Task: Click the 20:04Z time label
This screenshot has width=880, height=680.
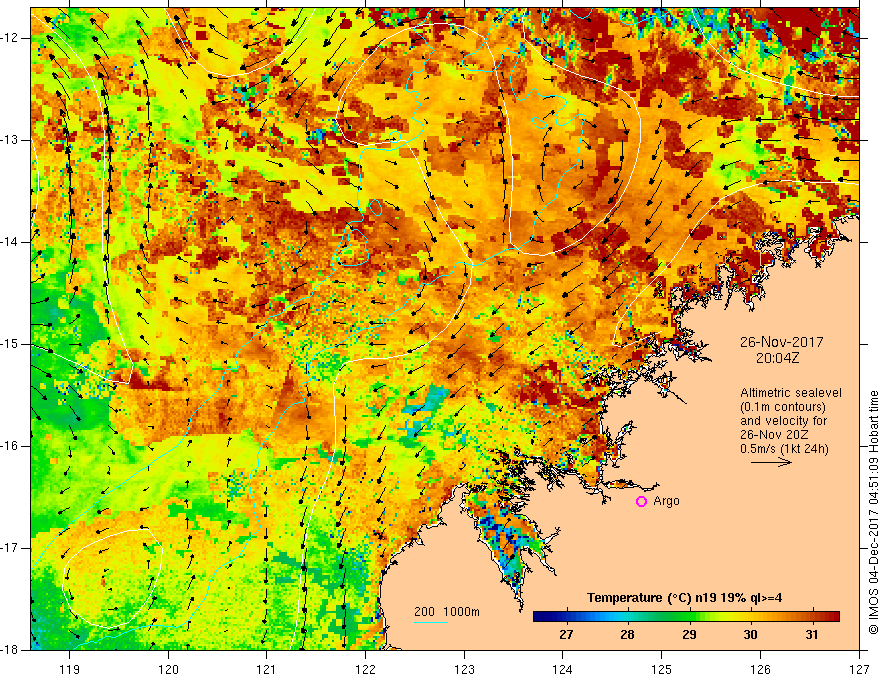Action: point(777,358)
